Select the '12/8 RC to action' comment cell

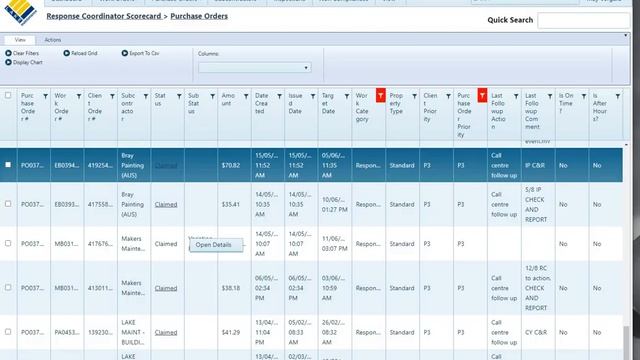tap(538, 288)
